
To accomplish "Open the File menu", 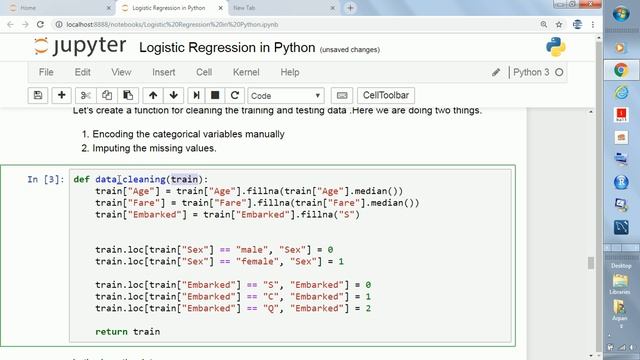I will [46, 72].
